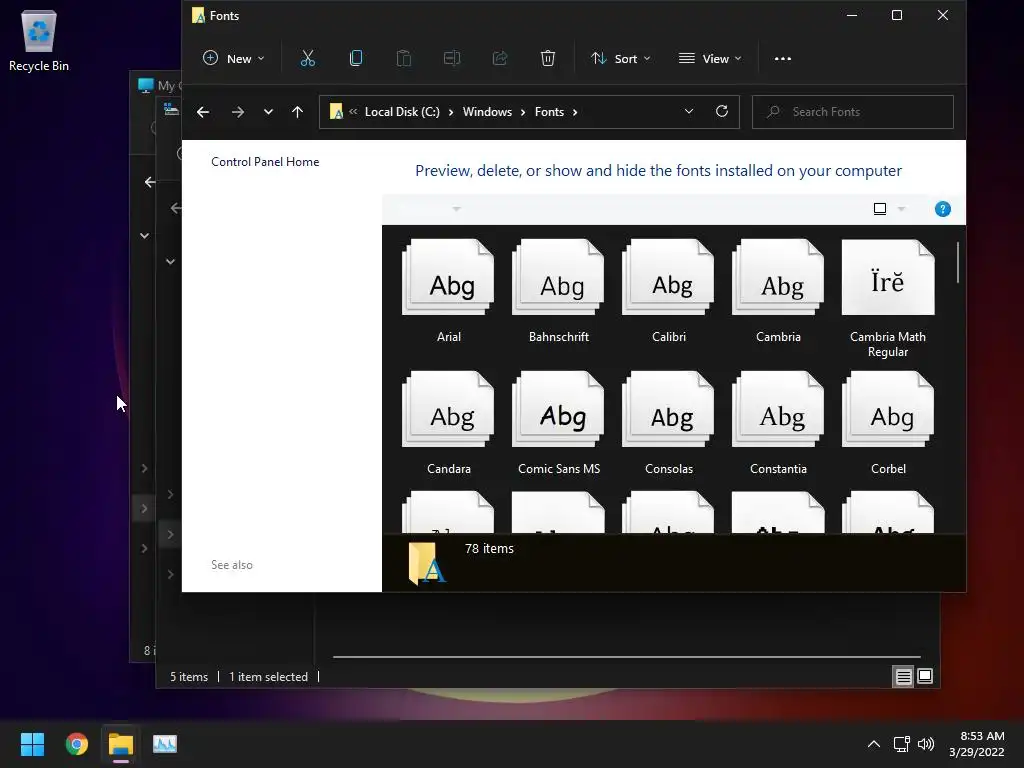Click the Delete trash can icon
Screen dimensions: 1024x768
coord(548,59)
